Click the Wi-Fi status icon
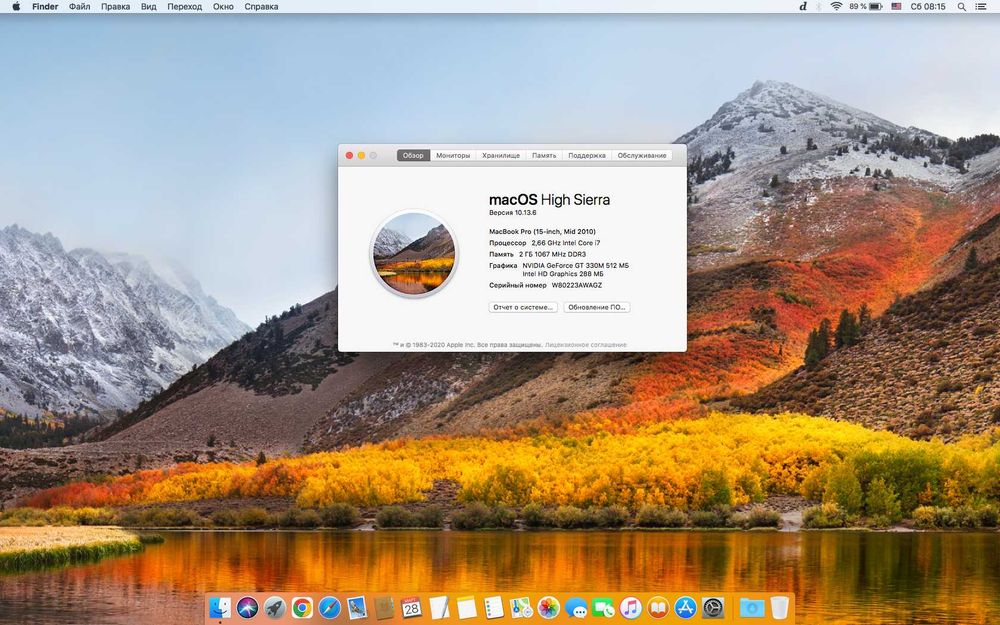The height and width of the screenshot is (625, 1000). (x=836, y=6)
